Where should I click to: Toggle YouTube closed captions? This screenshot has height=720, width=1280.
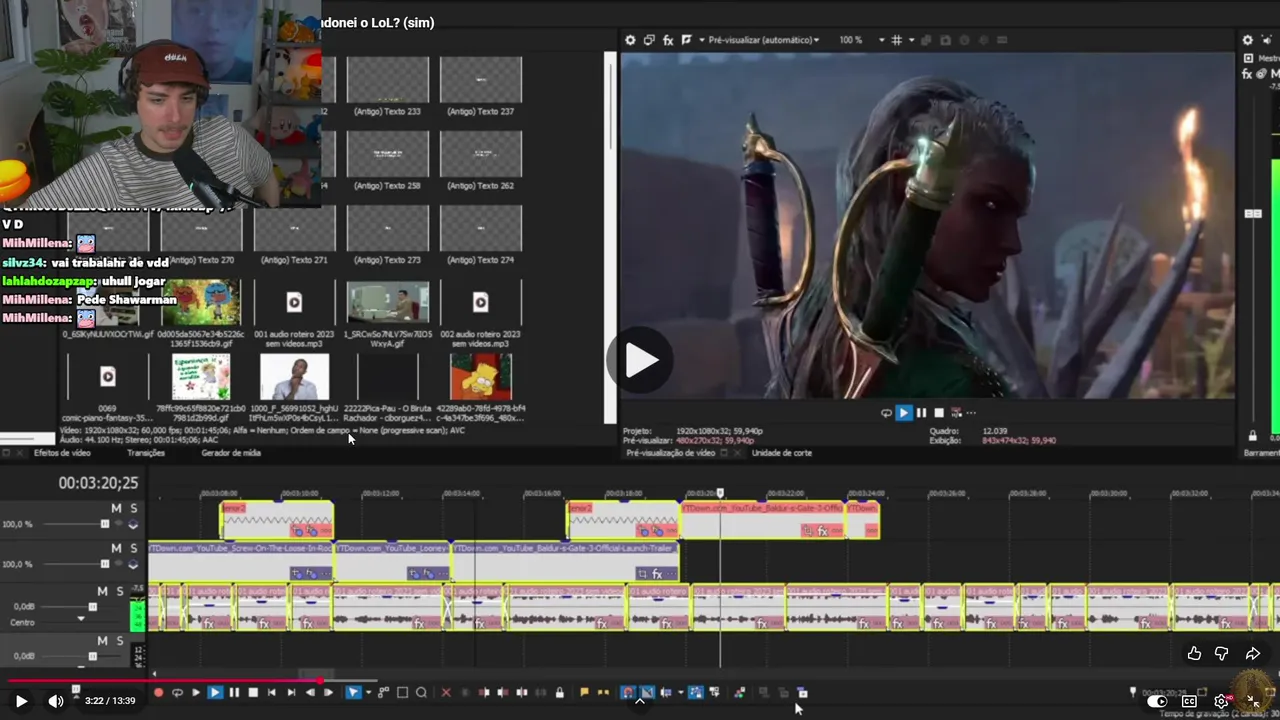[1189, 701]
